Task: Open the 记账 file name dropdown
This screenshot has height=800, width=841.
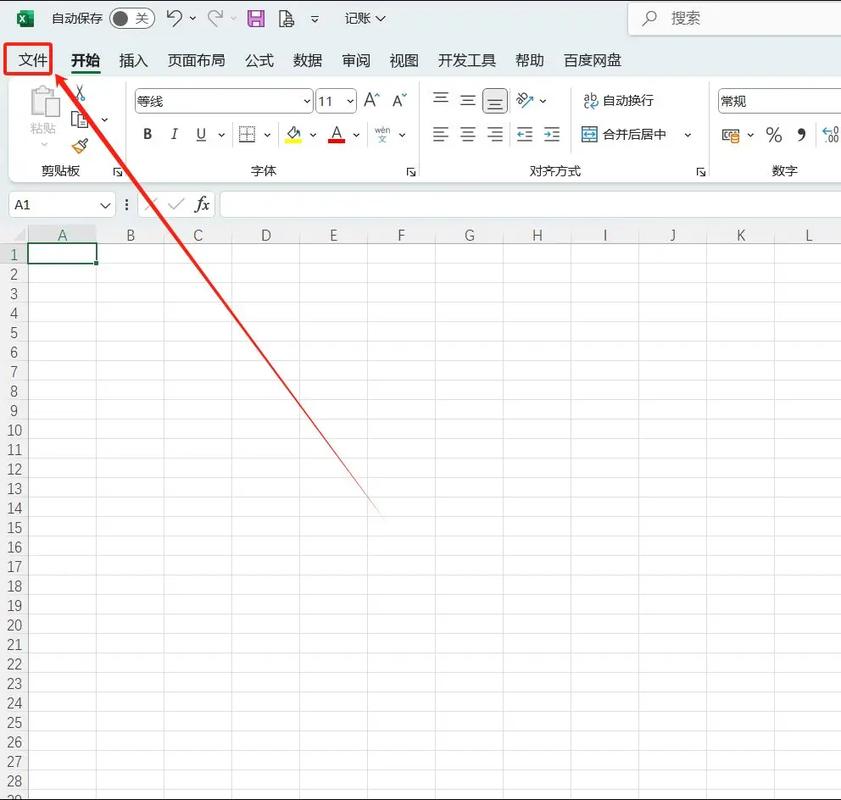Action: (x=365, y=19)
